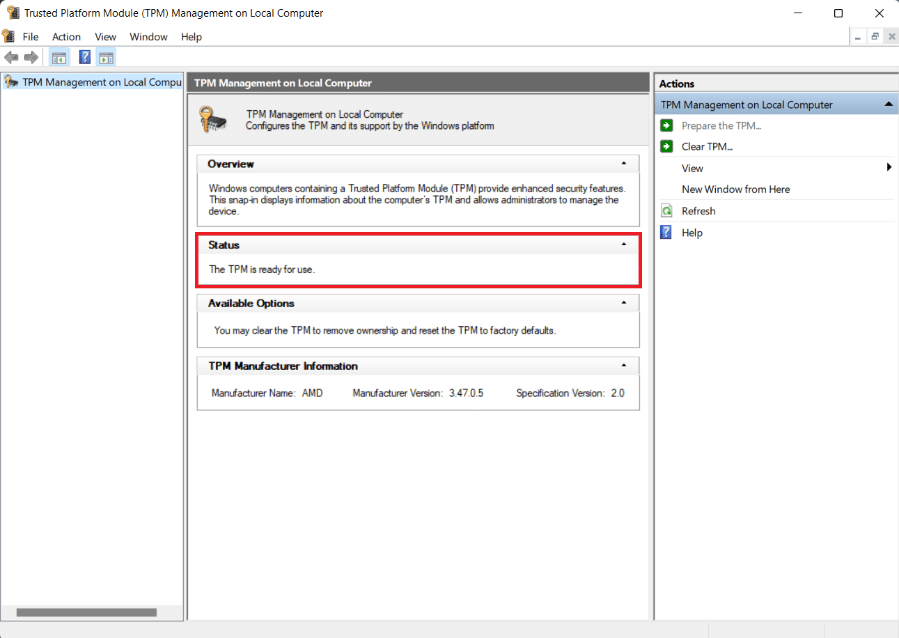
Task: Toggle the Show/Hide Action Pane toolbar icon
Action: pyautogui.click(x=106, y=57)
